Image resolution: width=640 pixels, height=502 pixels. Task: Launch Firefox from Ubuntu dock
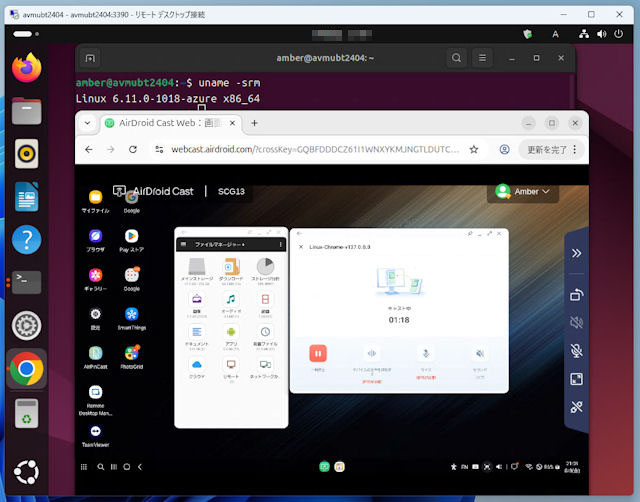27,68
